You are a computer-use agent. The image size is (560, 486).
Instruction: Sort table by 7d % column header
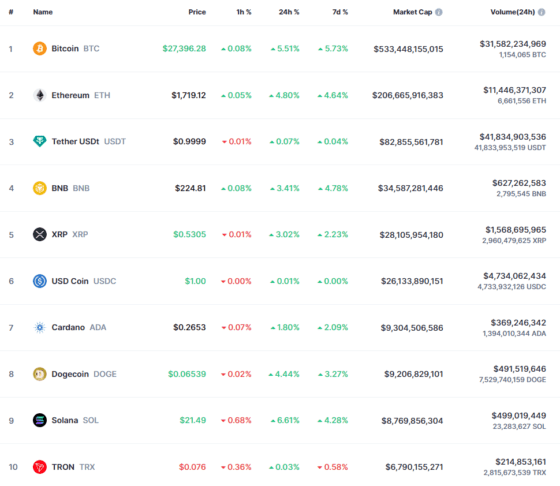pos(340,12)
